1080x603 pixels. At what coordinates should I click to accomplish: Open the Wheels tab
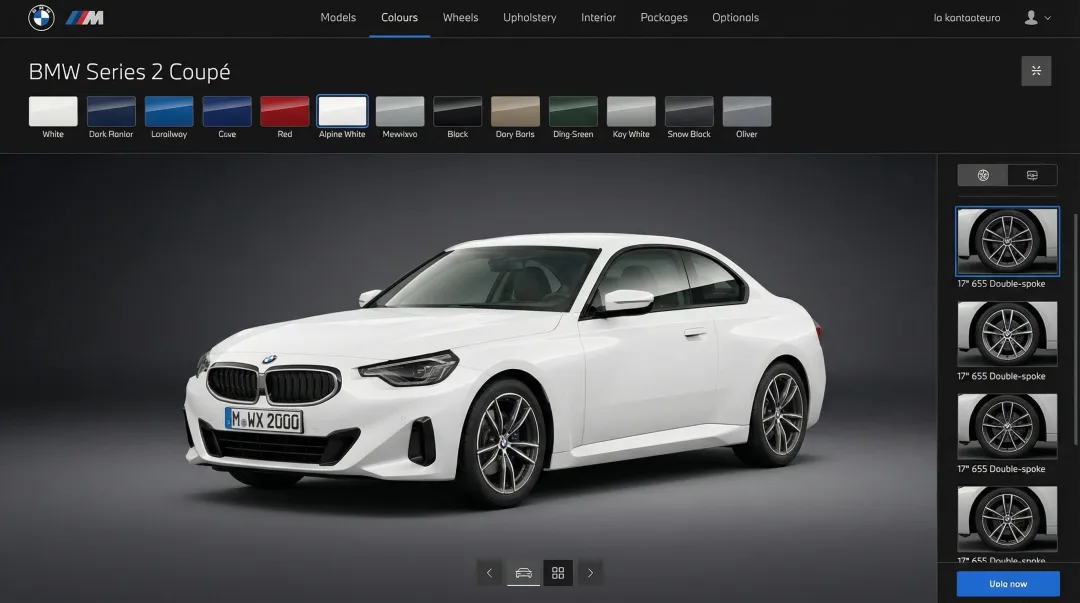coord(460,18)
